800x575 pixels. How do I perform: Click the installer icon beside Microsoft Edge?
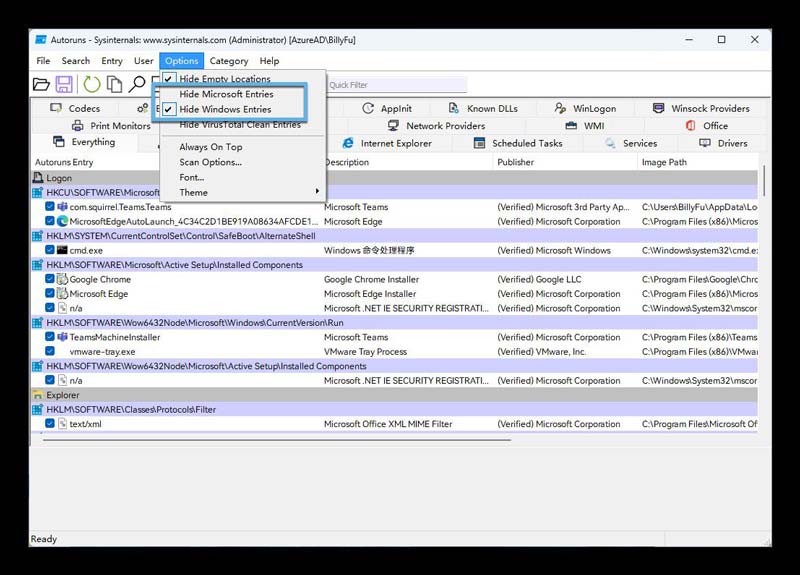(x=62, y=293)
